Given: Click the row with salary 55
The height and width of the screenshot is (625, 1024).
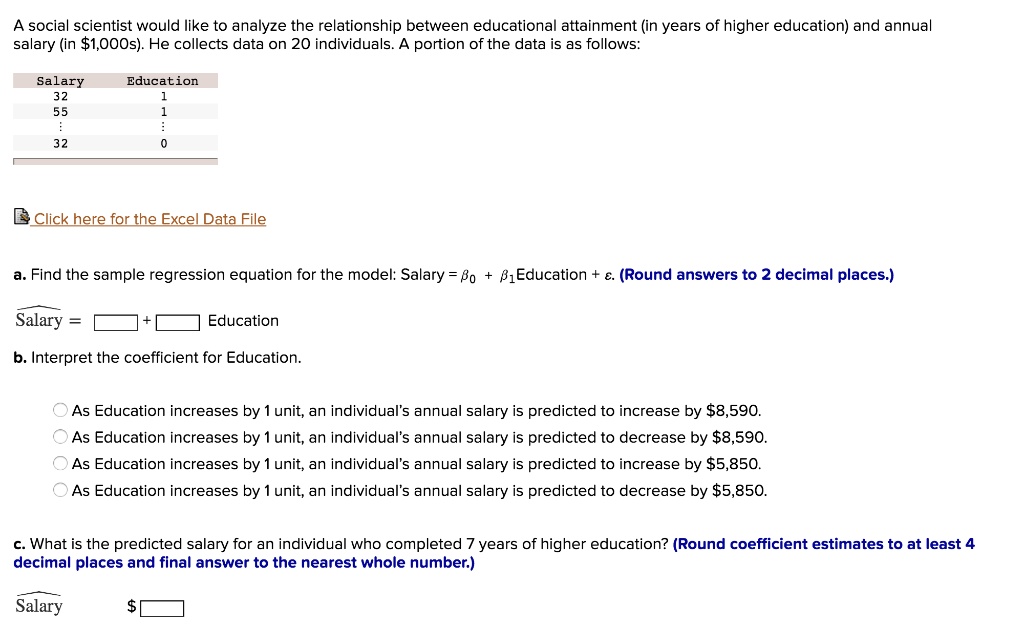Looking at the screenshot, I should coord(61,111).
